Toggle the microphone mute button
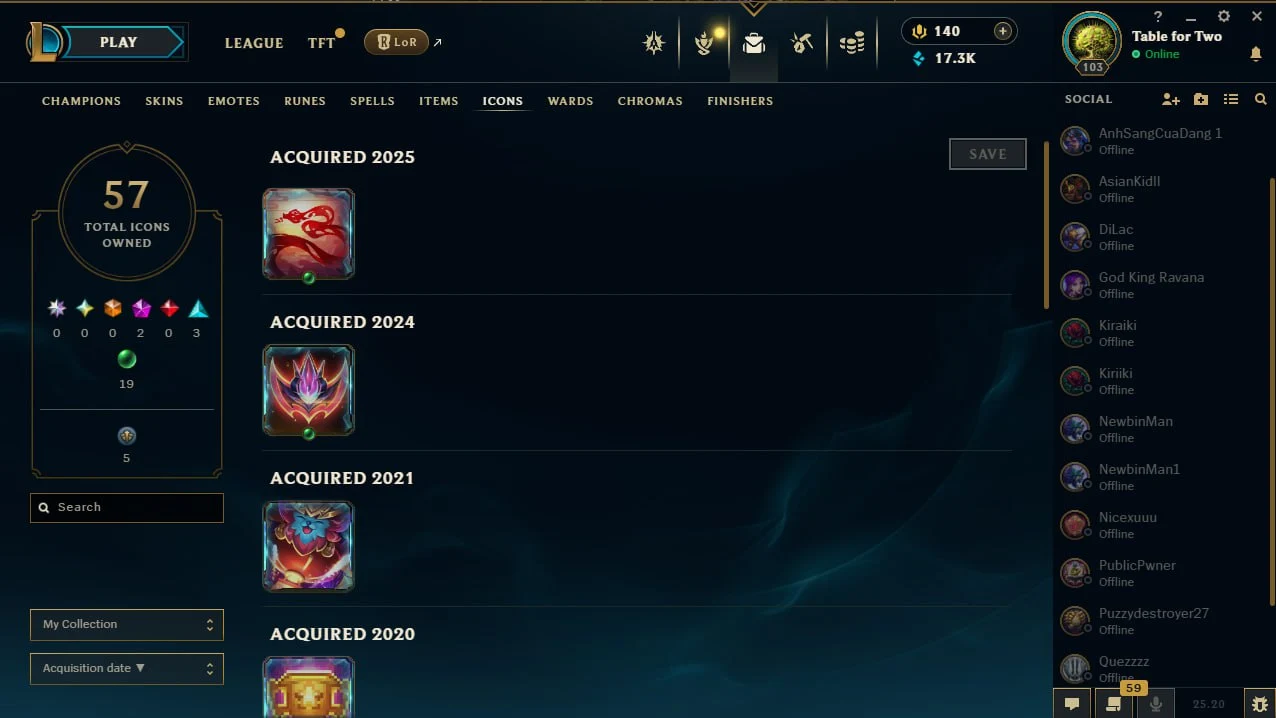Viewport: 1276px width, 718px height. 1156,704
